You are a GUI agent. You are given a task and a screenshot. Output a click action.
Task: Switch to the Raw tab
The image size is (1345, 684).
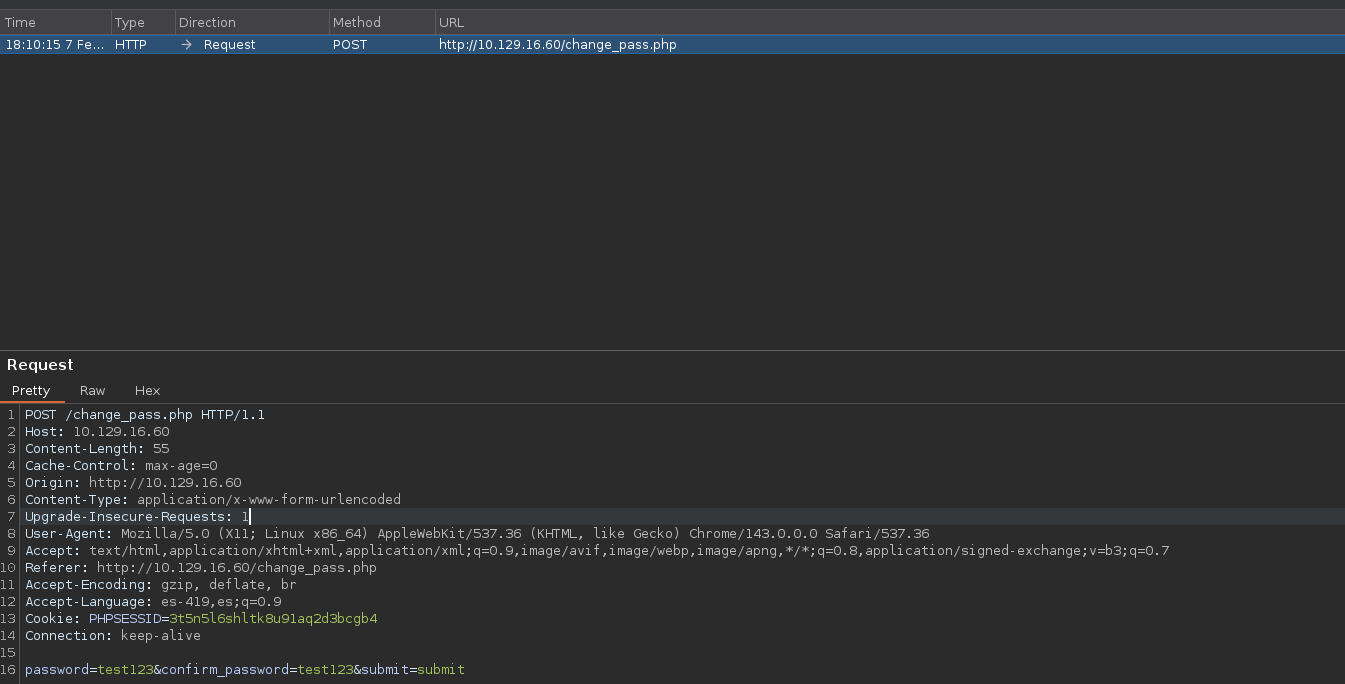click(92, 391)
